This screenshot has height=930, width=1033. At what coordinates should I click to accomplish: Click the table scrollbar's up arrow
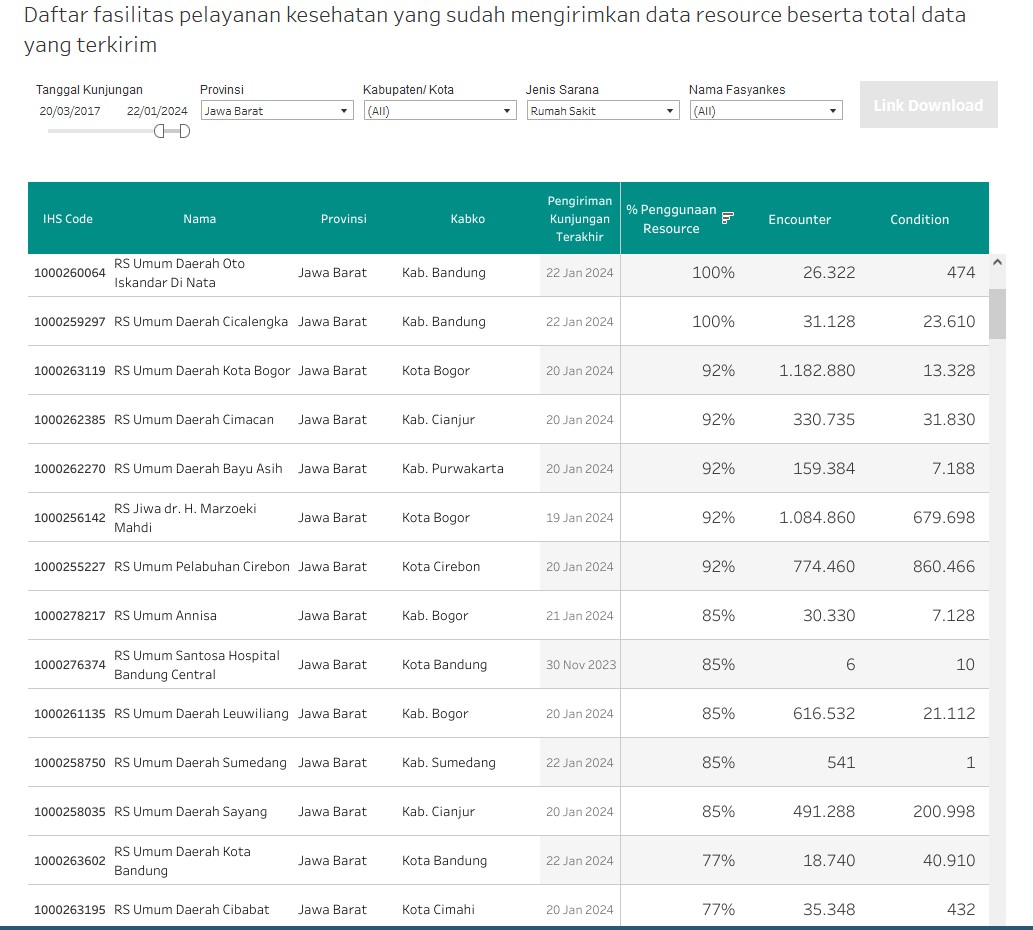(x=997, y=263)
